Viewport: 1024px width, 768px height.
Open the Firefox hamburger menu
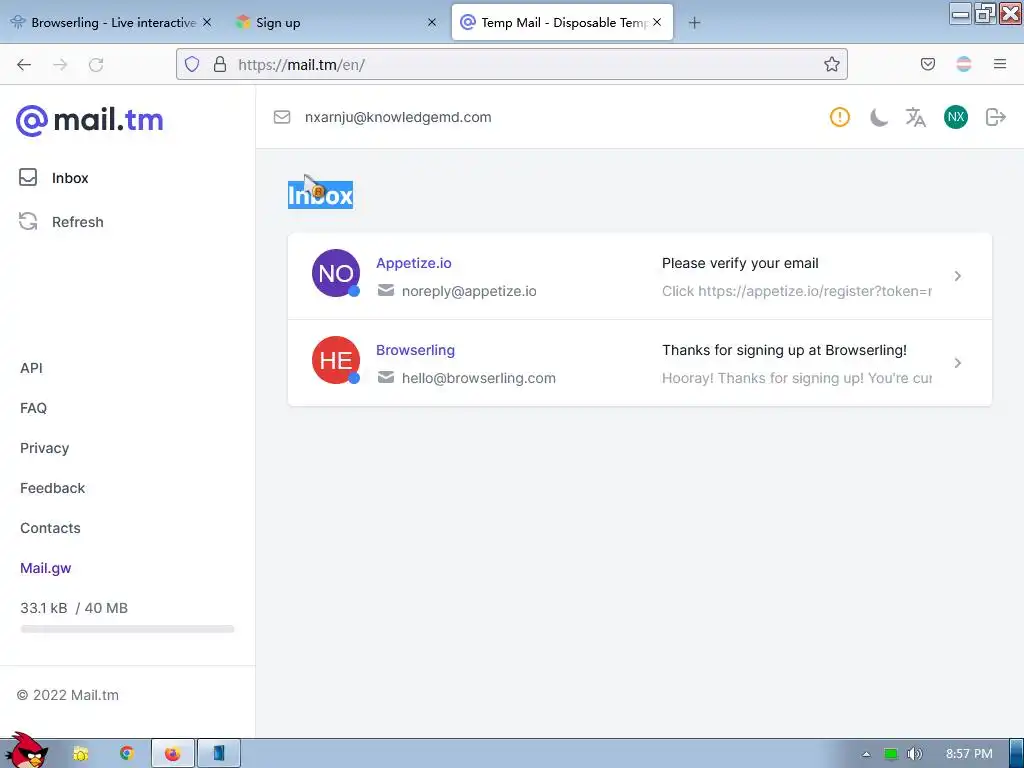pos(1000,64)
